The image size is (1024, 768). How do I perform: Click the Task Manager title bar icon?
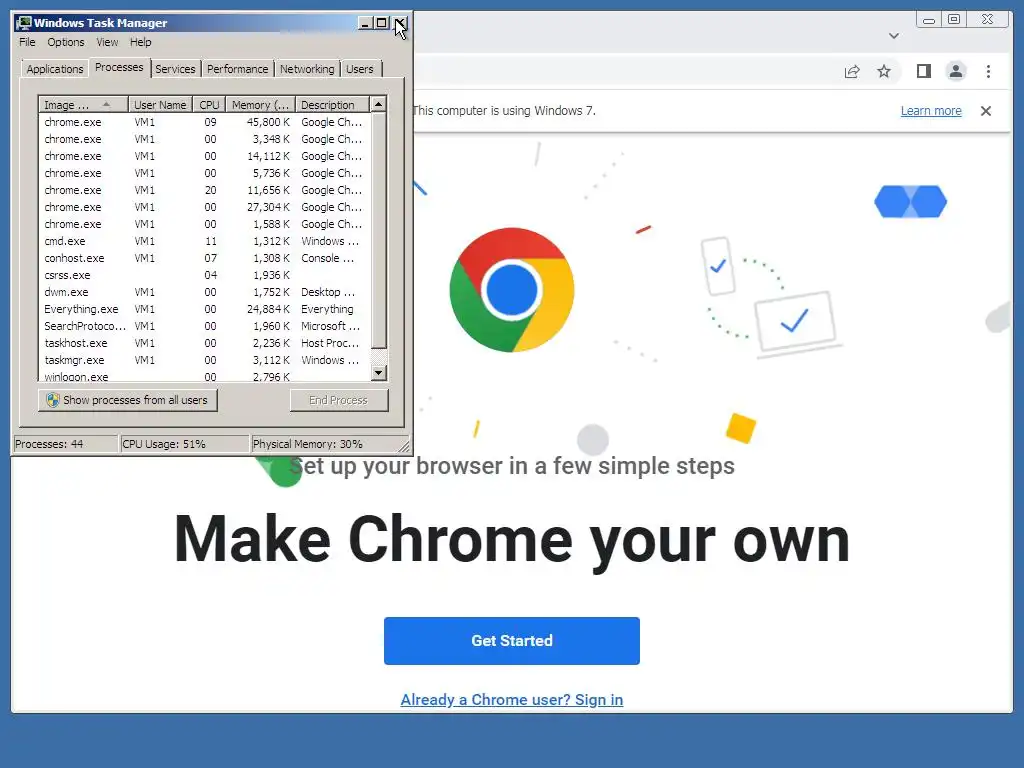tap(24, 23)
